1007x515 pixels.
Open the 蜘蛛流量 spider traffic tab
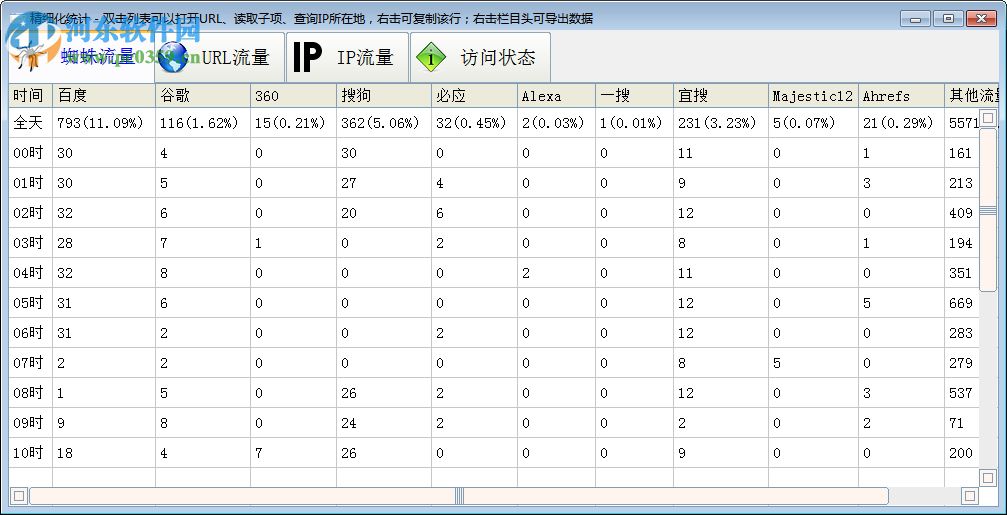[x=82, y=58]
